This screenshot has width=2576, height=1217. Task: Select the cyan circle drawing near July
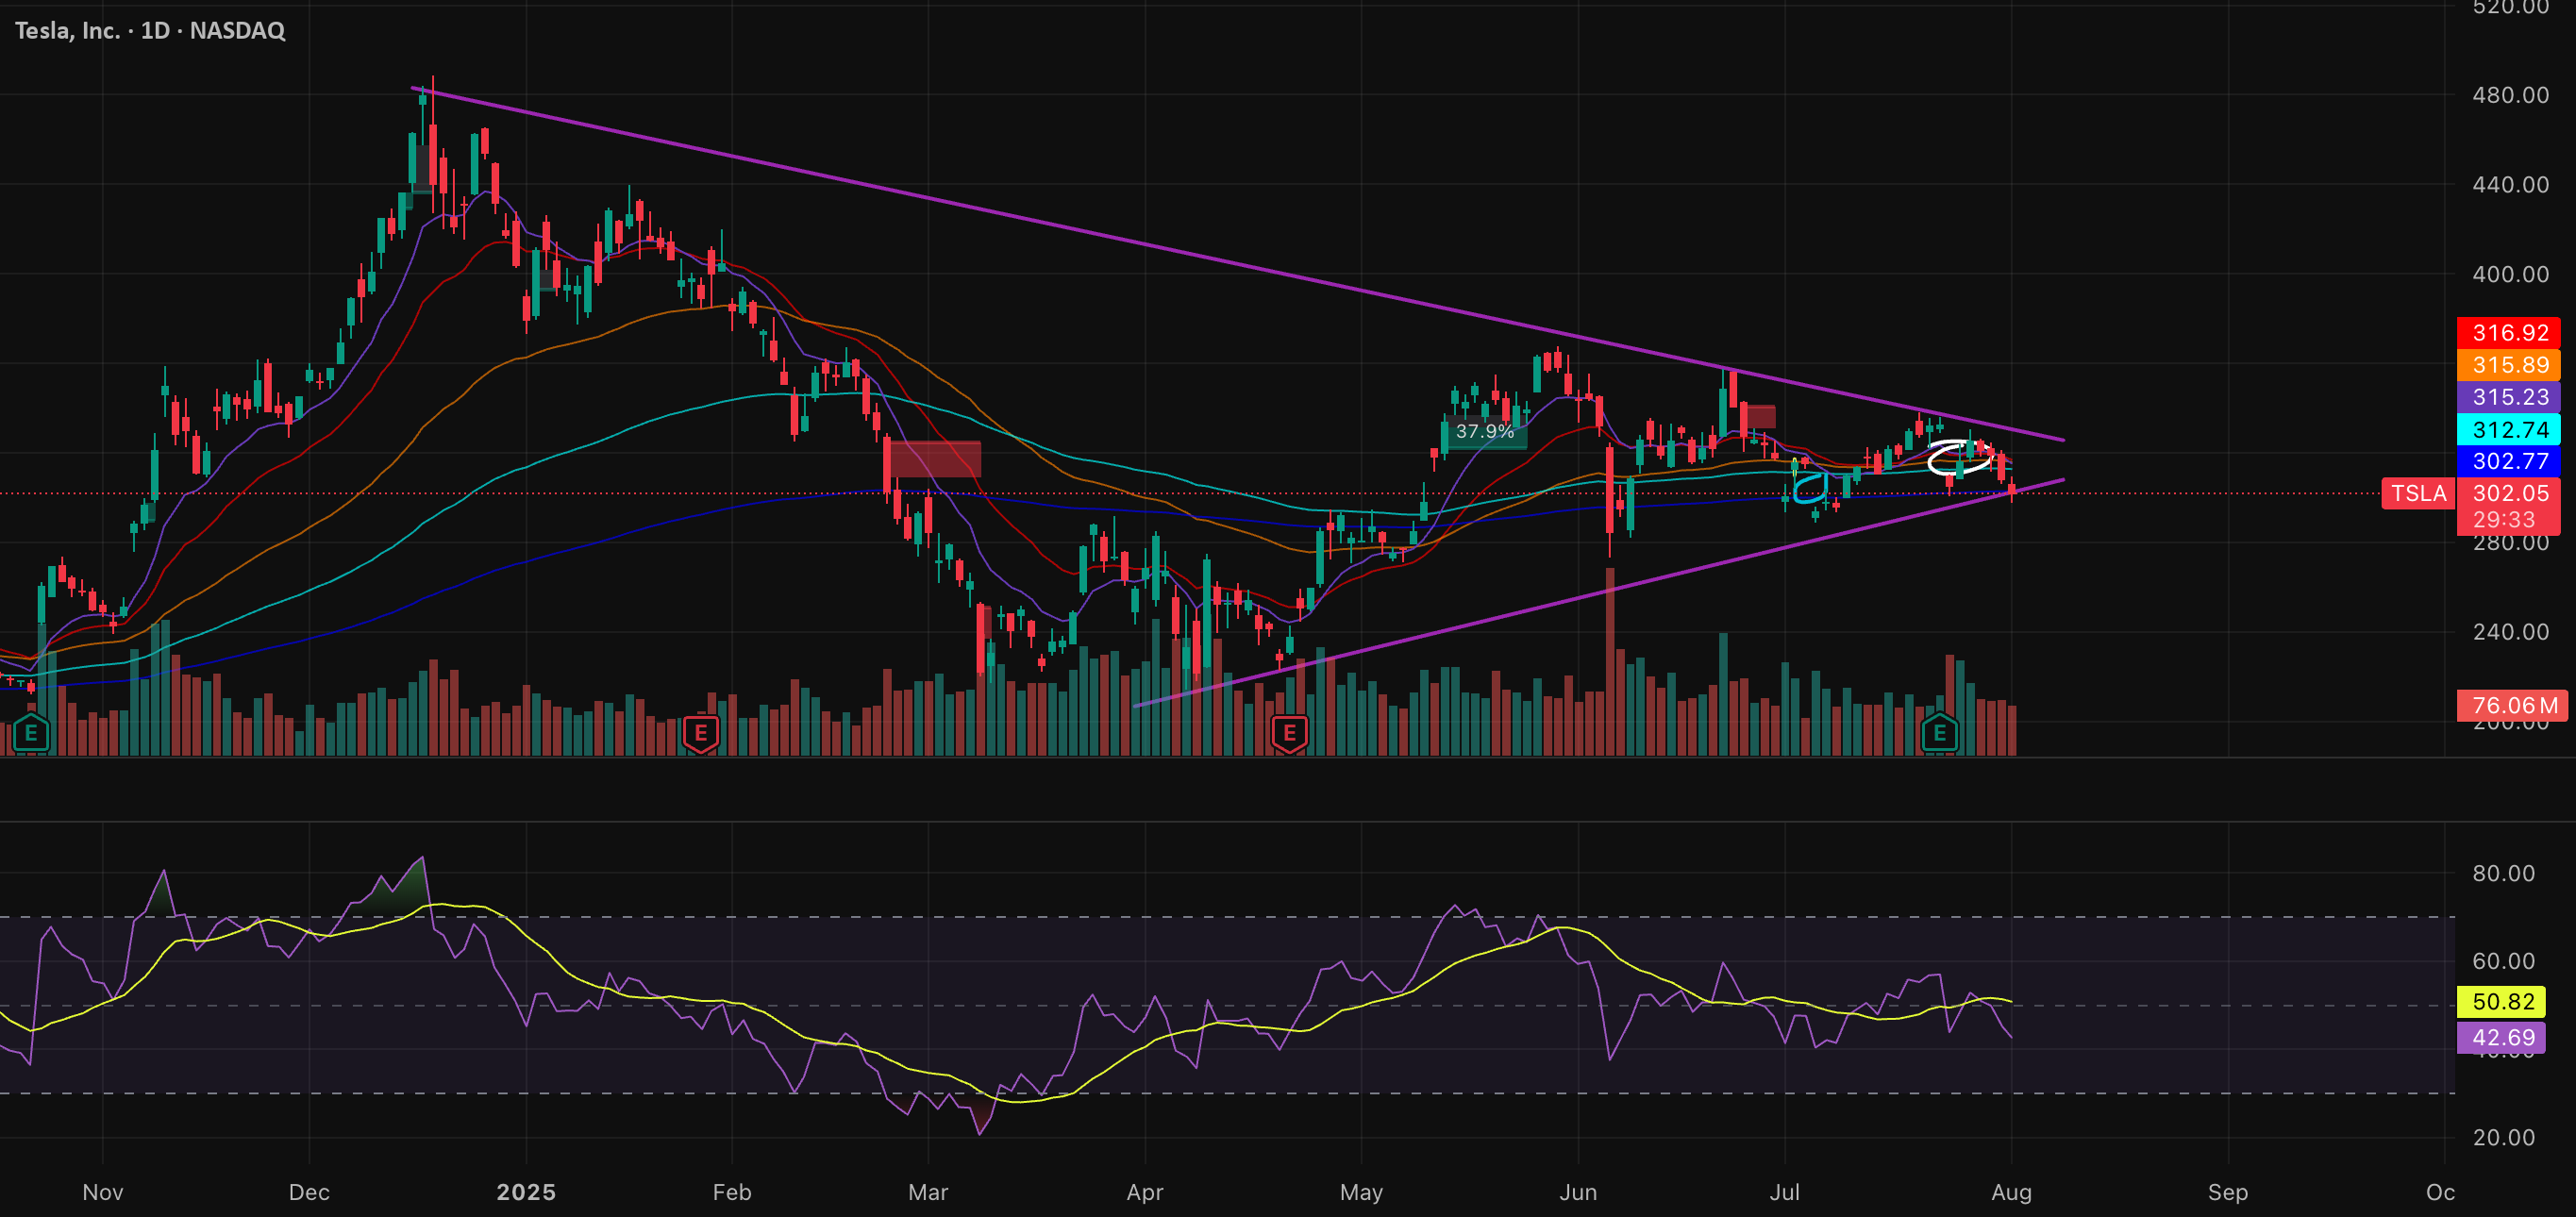(1809, 488)
